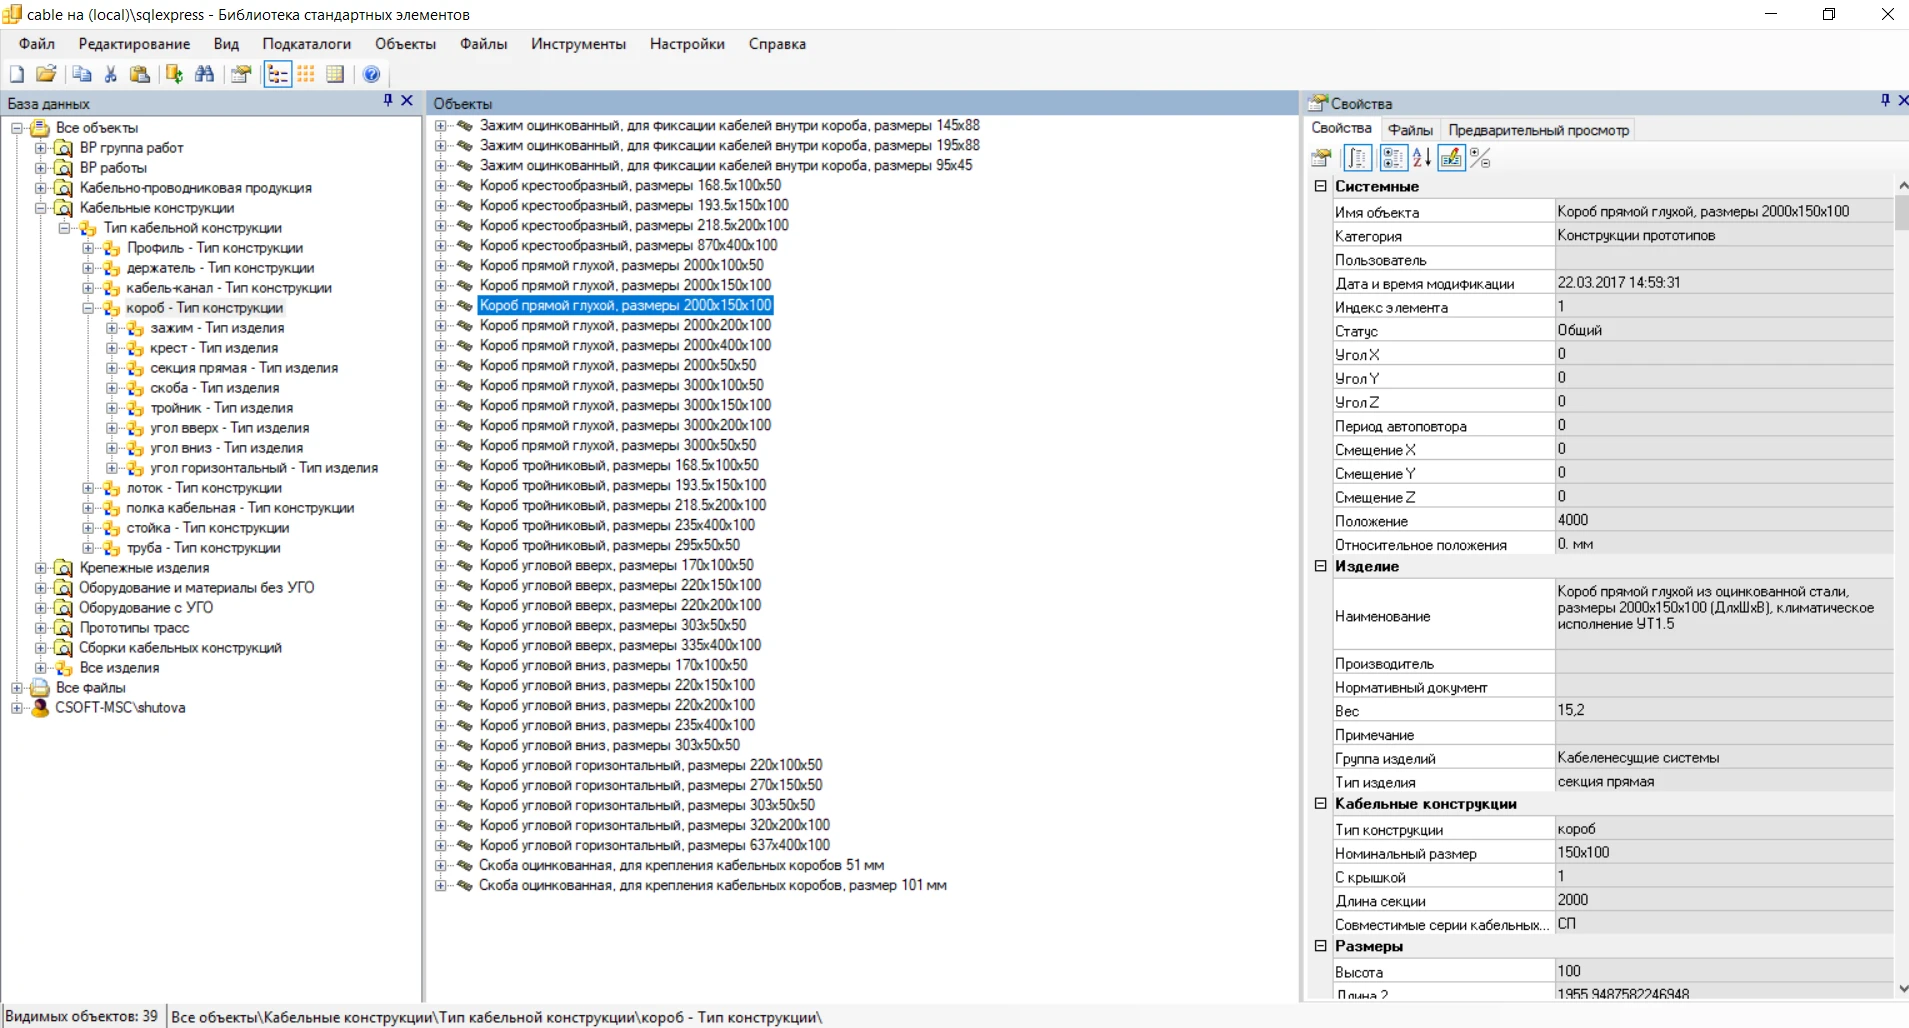This screenshot has width=1909, height=1028.
Task: Click the copy documents toolbar icon
Action: point(82,74)
